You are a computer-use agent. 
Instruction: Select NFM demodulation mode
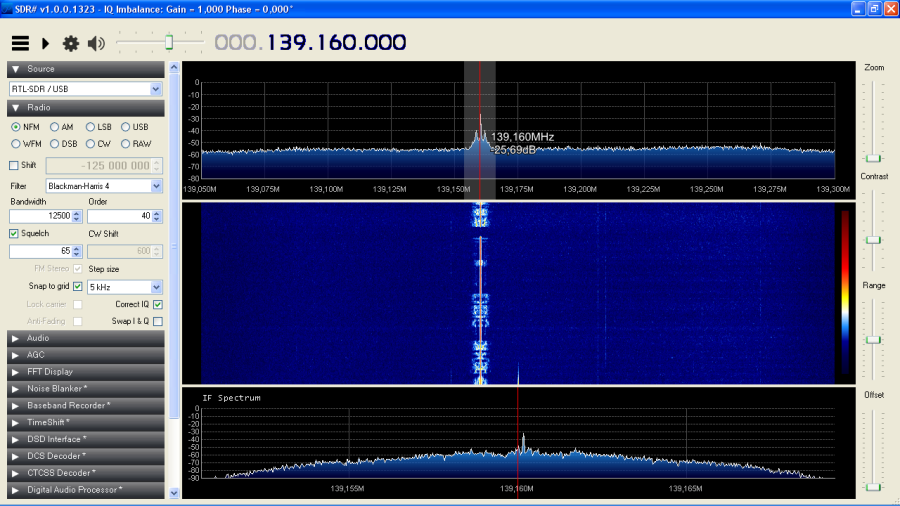(x=15, y=127)
